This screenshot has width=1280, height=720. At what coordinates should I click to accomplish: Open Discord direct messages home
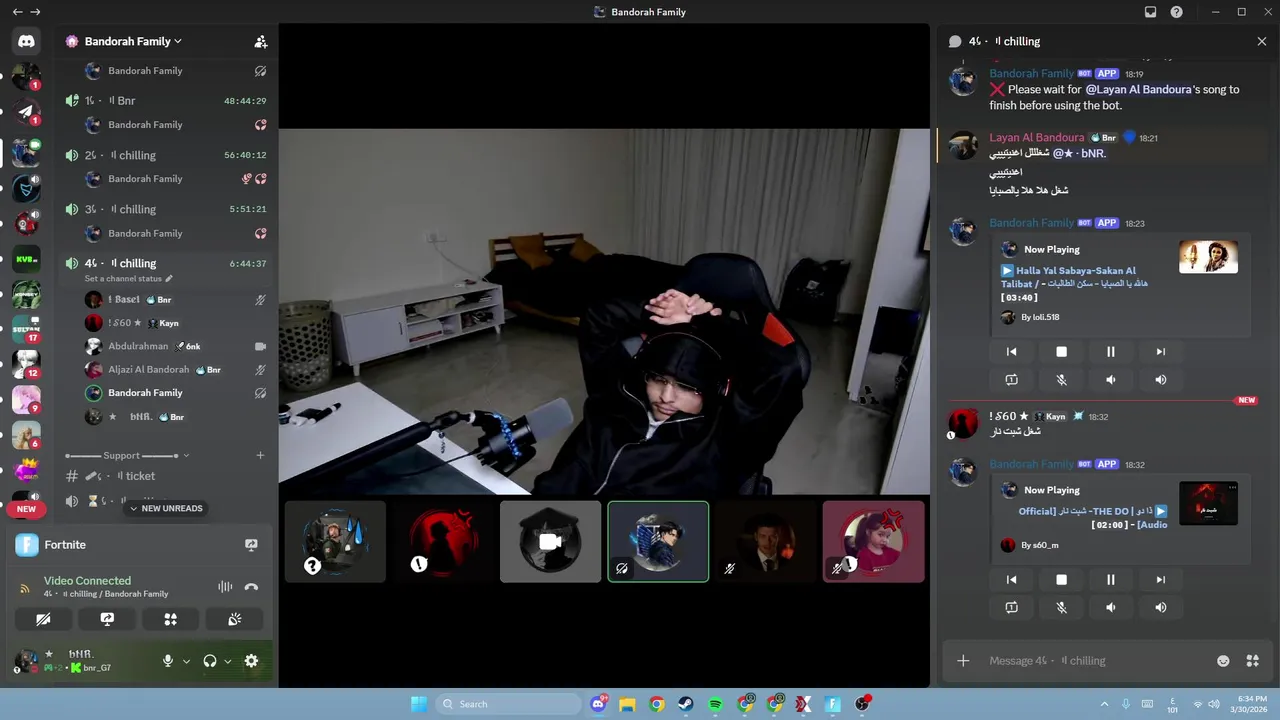26,41
